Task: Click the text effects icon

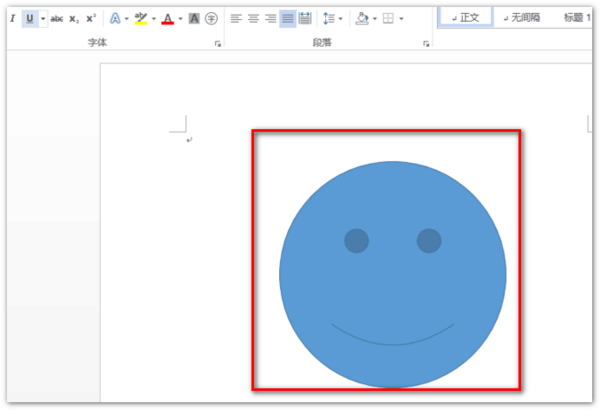Action: (x=115, y=18)
